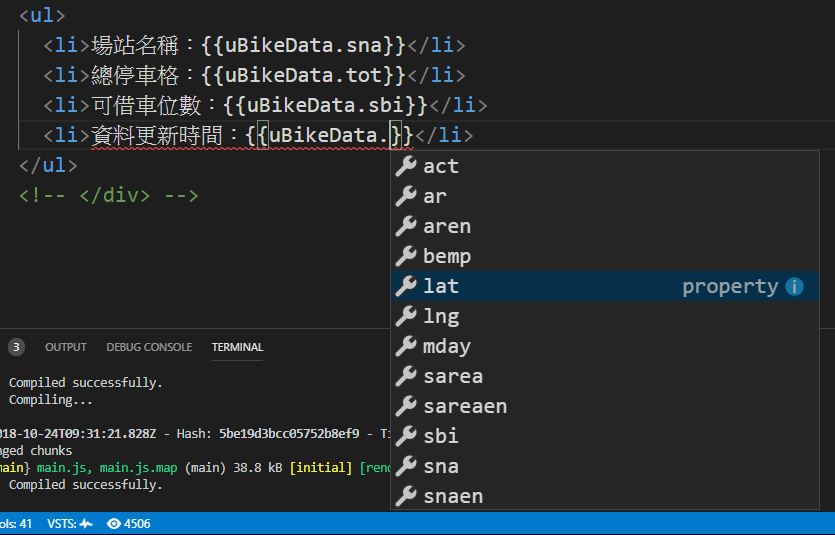835x535 pixels.
Task: Click the wrench icon beside 'aren'
Action: pyautogui.click(x=406, y=226)
